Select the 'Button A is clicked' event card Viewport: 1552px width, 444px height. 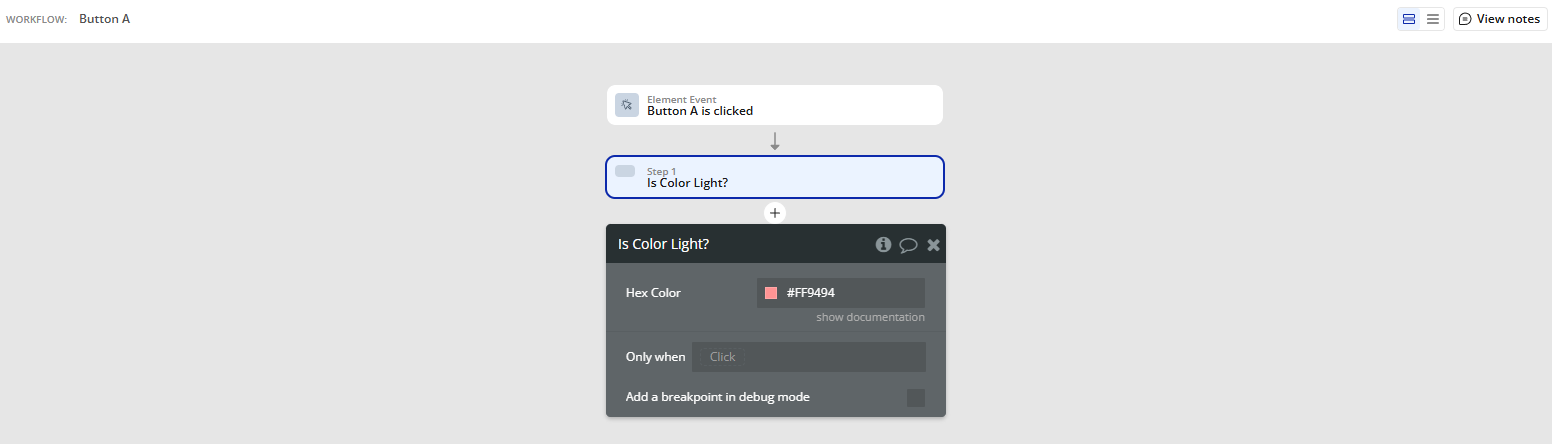[x=775, y=105]
